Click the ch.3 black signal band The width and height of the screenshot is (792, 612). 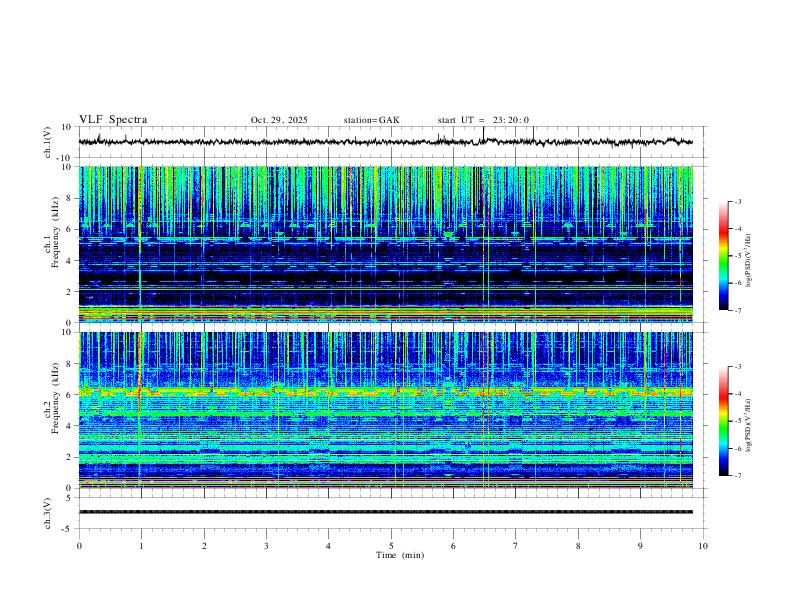point(386,512)
